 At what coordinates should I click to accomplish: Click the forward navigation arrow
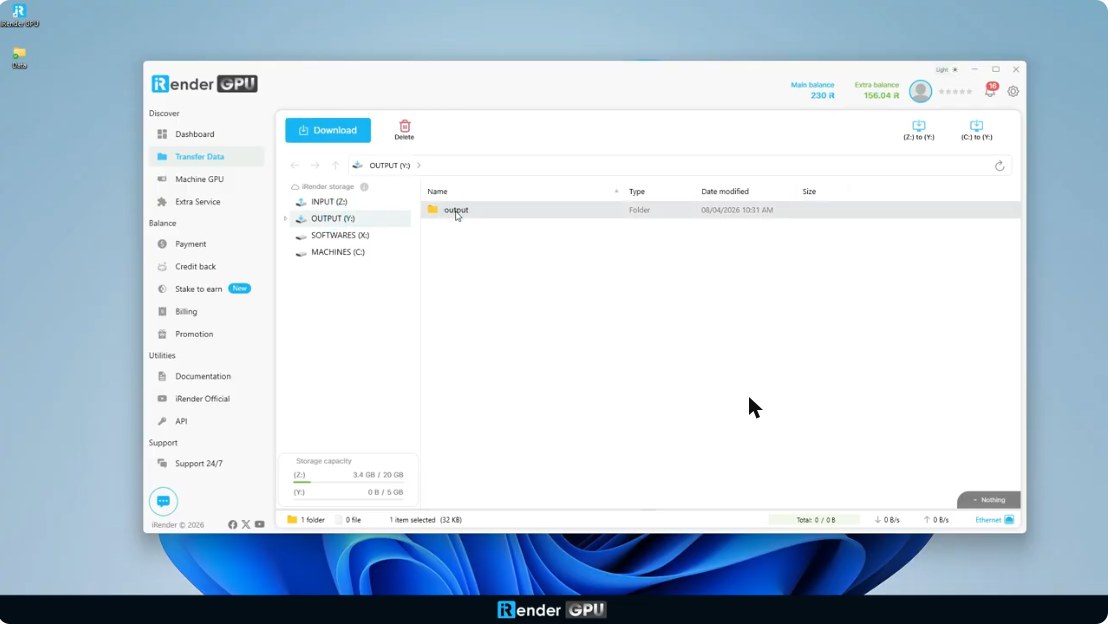coord(315,165)
